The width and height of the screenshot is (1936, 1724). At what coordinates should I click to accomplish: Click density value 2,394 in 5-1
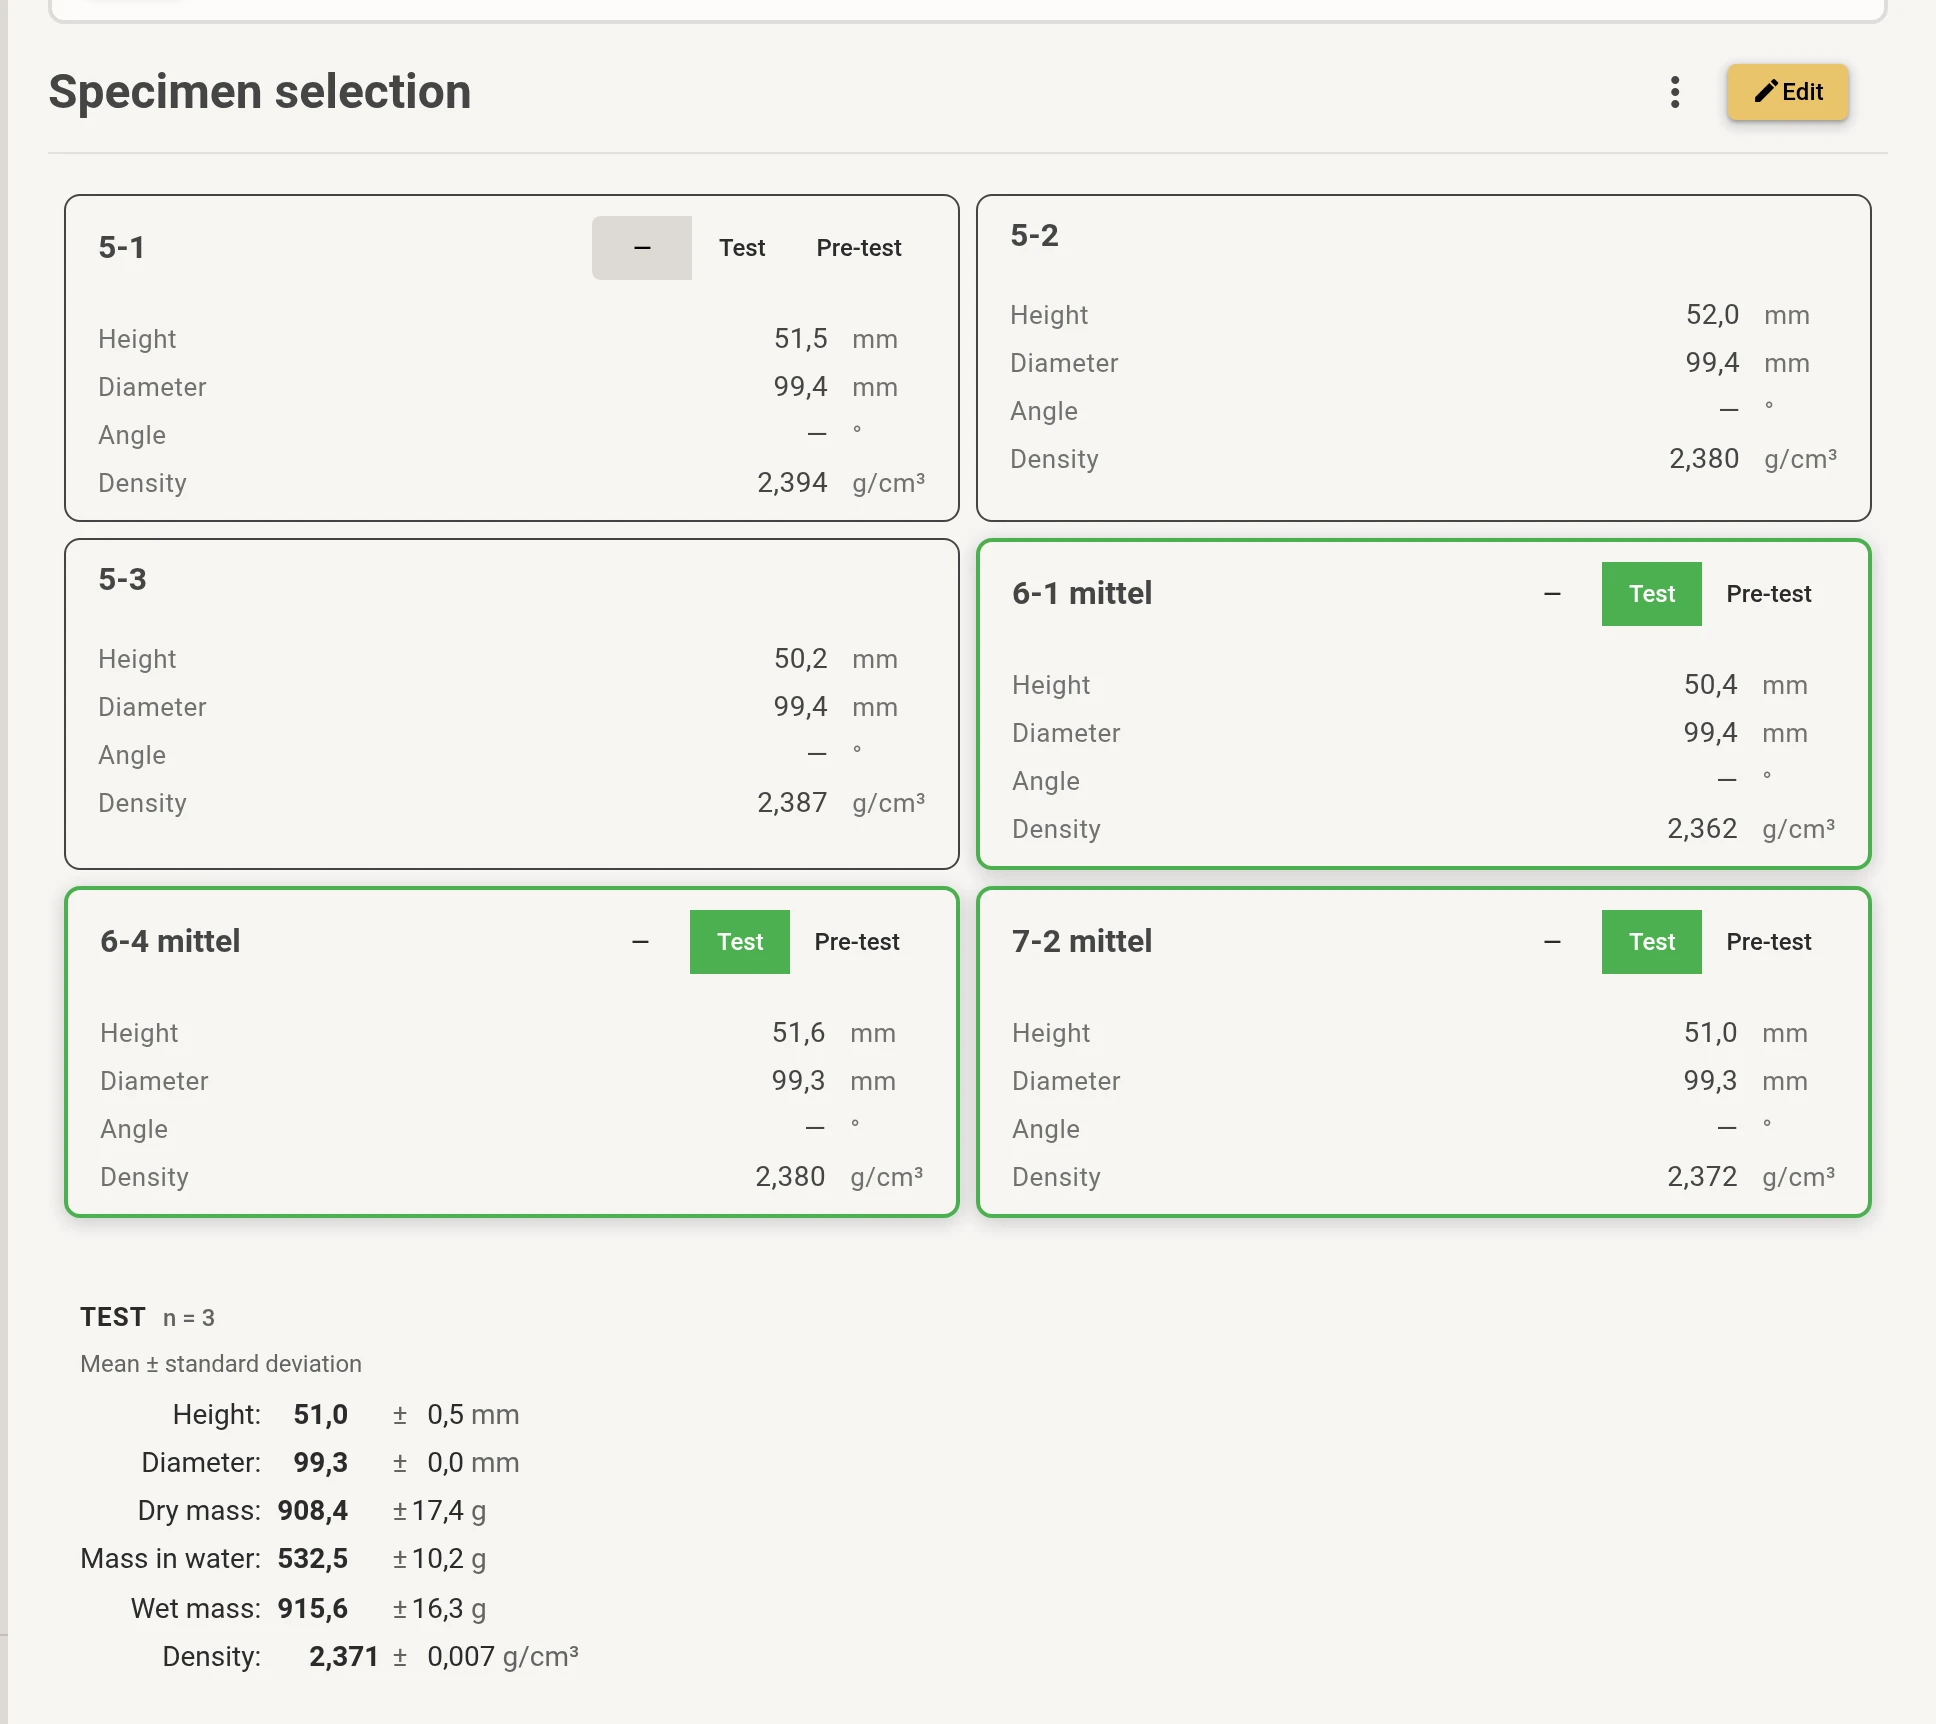point(792,483)
